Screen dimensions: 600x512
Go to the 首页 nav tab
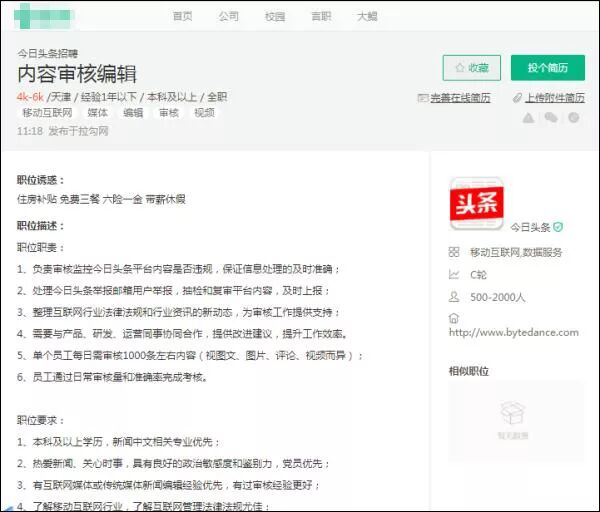tap(182, 17)
